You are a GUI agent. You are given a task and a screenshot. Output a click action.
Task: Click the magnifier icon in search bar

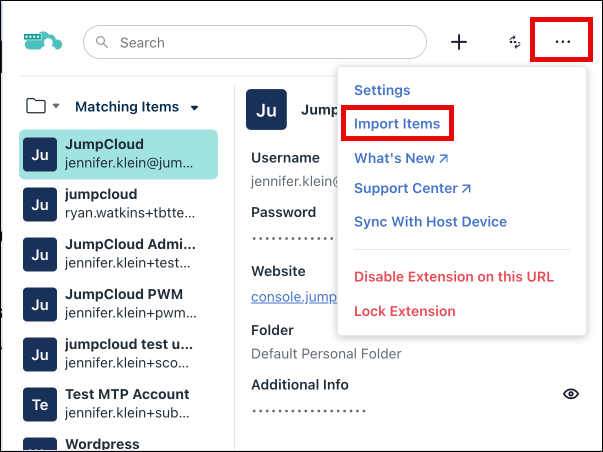[x=102, y=42]
